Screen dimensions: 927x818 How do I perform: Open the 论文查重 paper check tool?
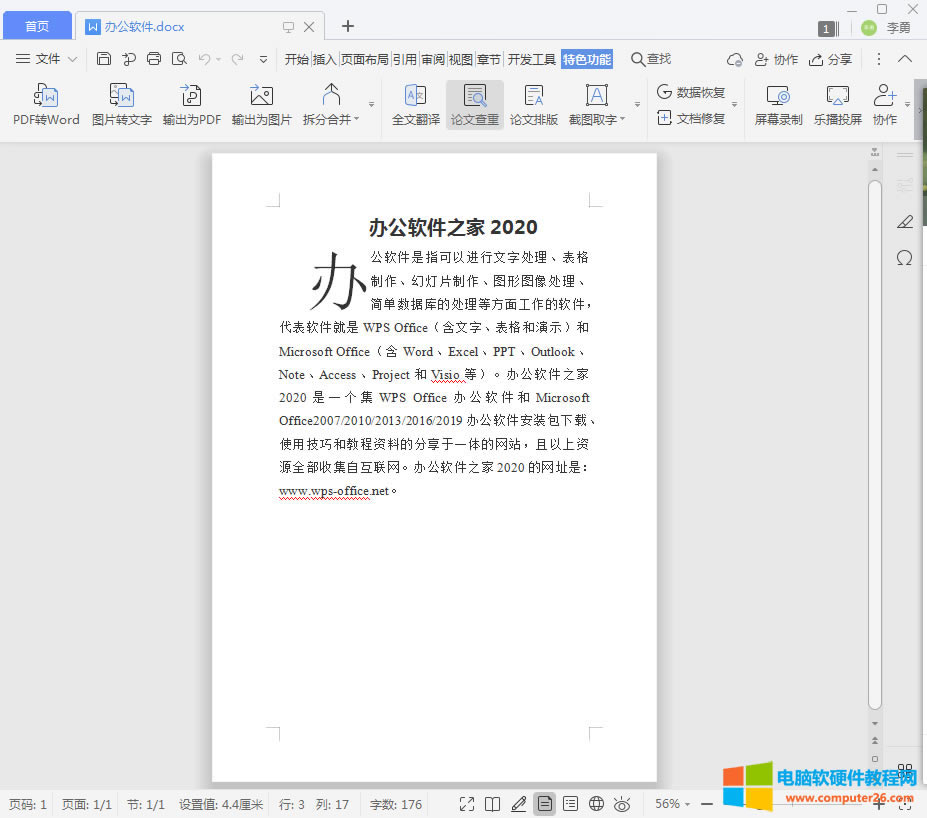[474, 104]
